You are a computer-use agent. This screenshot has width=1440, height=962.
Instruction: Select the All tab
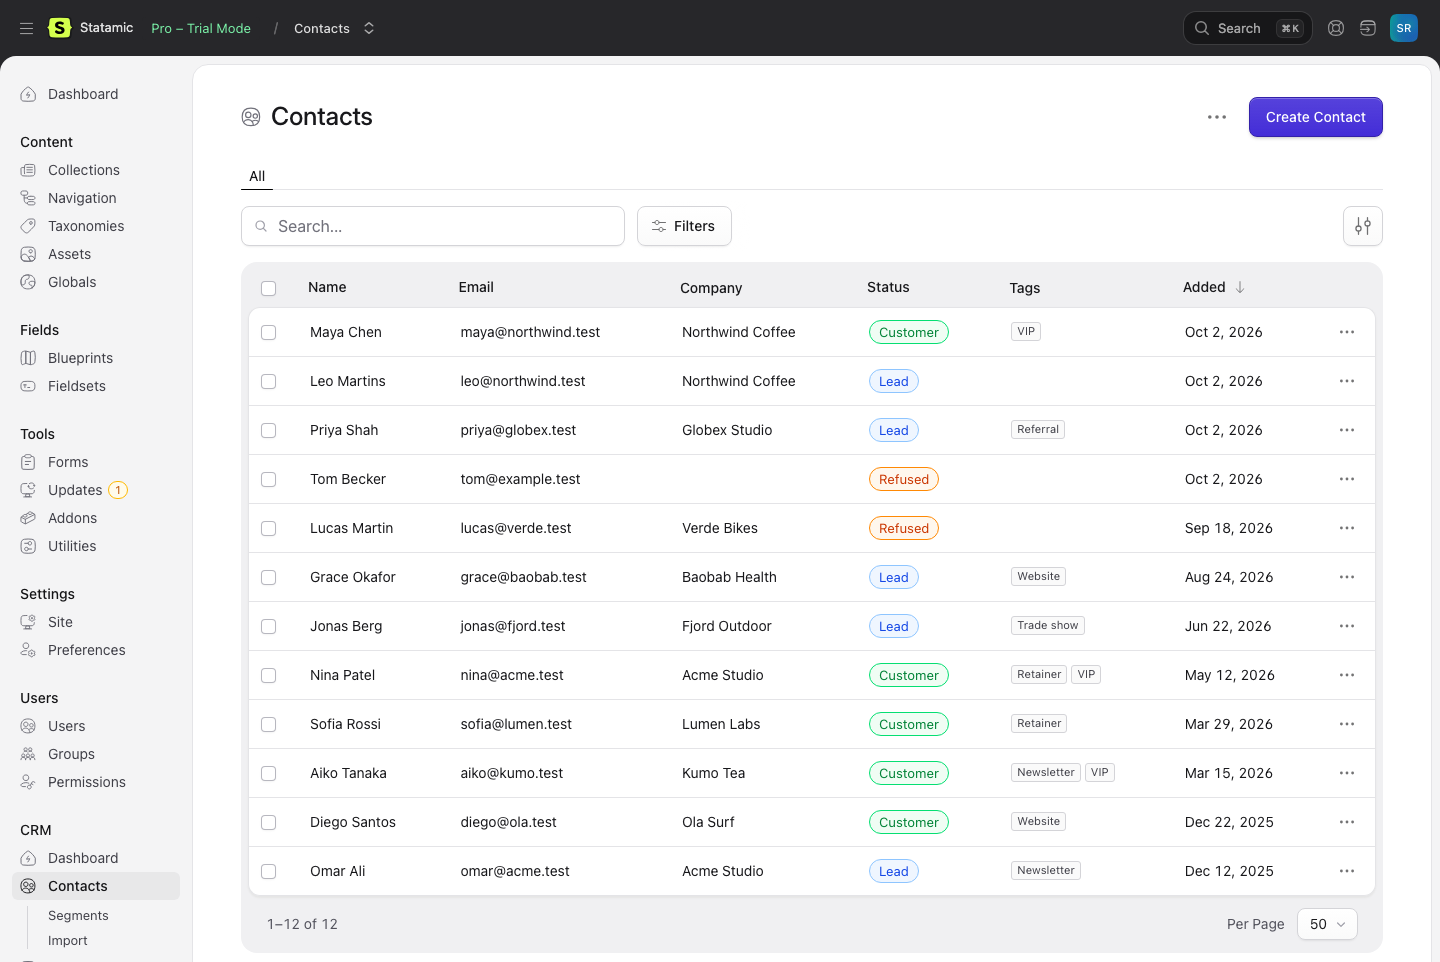(257, 176)
